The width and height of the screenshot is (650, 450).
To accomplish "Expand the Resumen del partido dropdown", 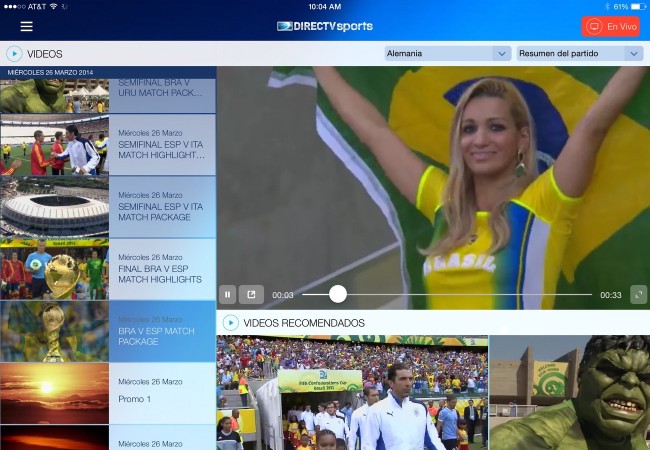I will click(580, 53).
